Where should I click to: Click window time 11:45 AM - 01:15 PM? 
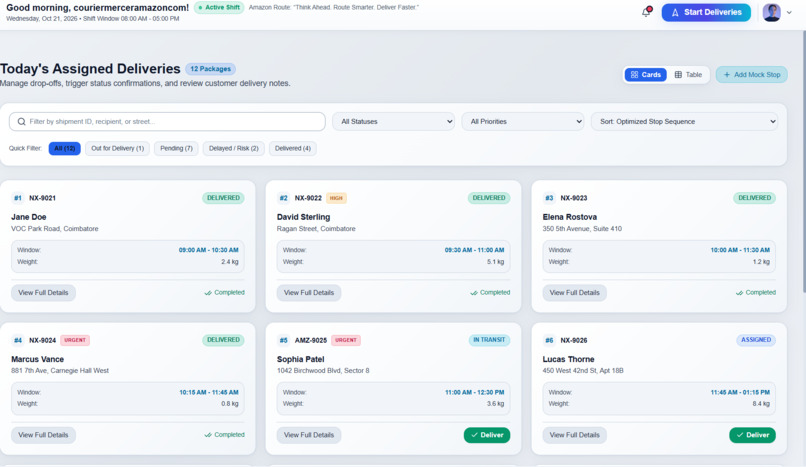coord(740,393)
